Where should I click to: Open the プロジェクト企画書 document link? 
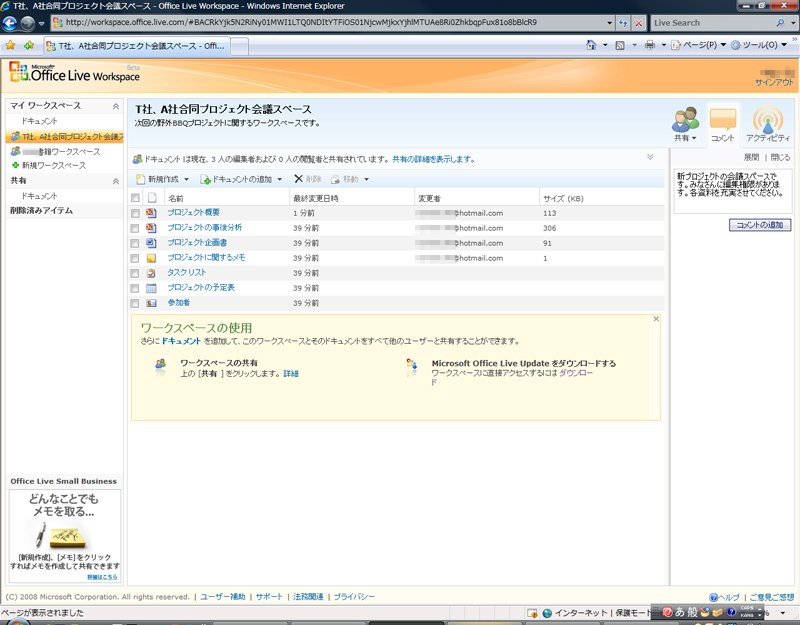[197, 243]
